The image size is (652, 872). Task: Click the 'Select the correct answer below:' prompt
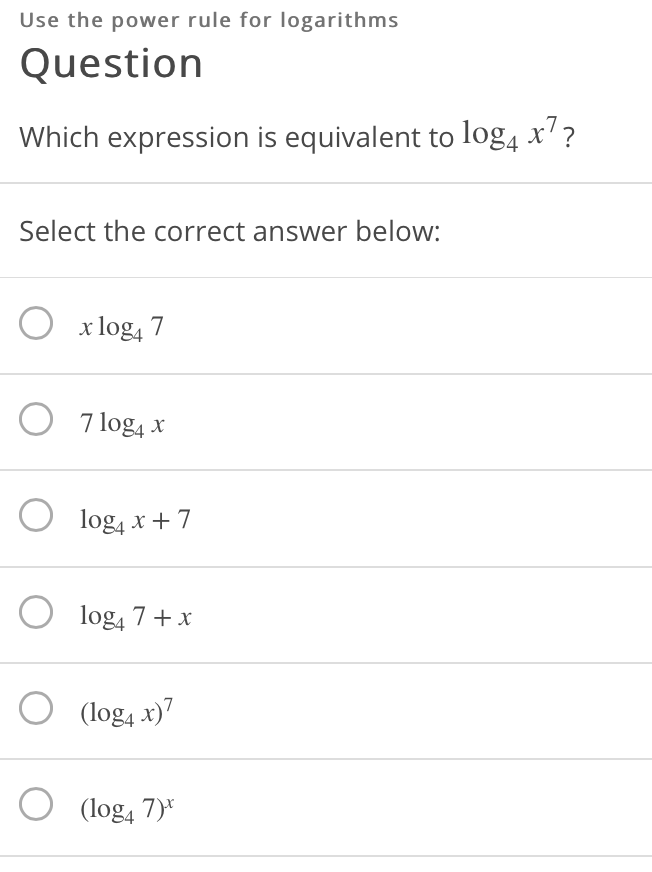[x=229, y=231]
